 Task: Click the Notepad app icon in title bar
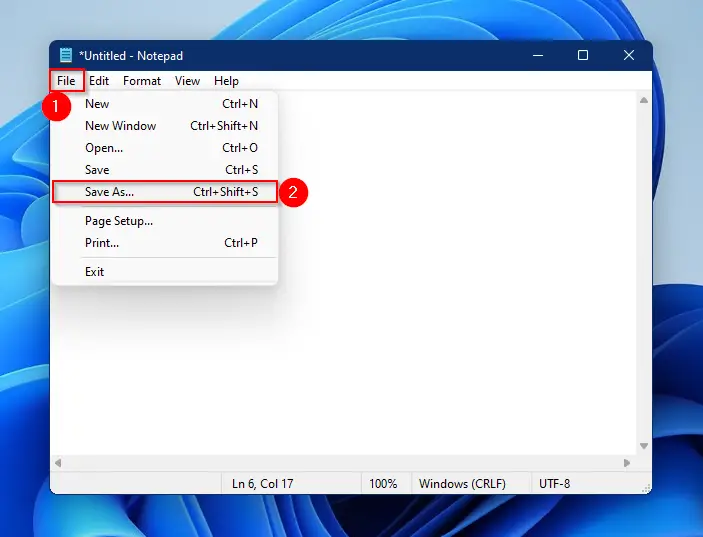coord(66,55)
